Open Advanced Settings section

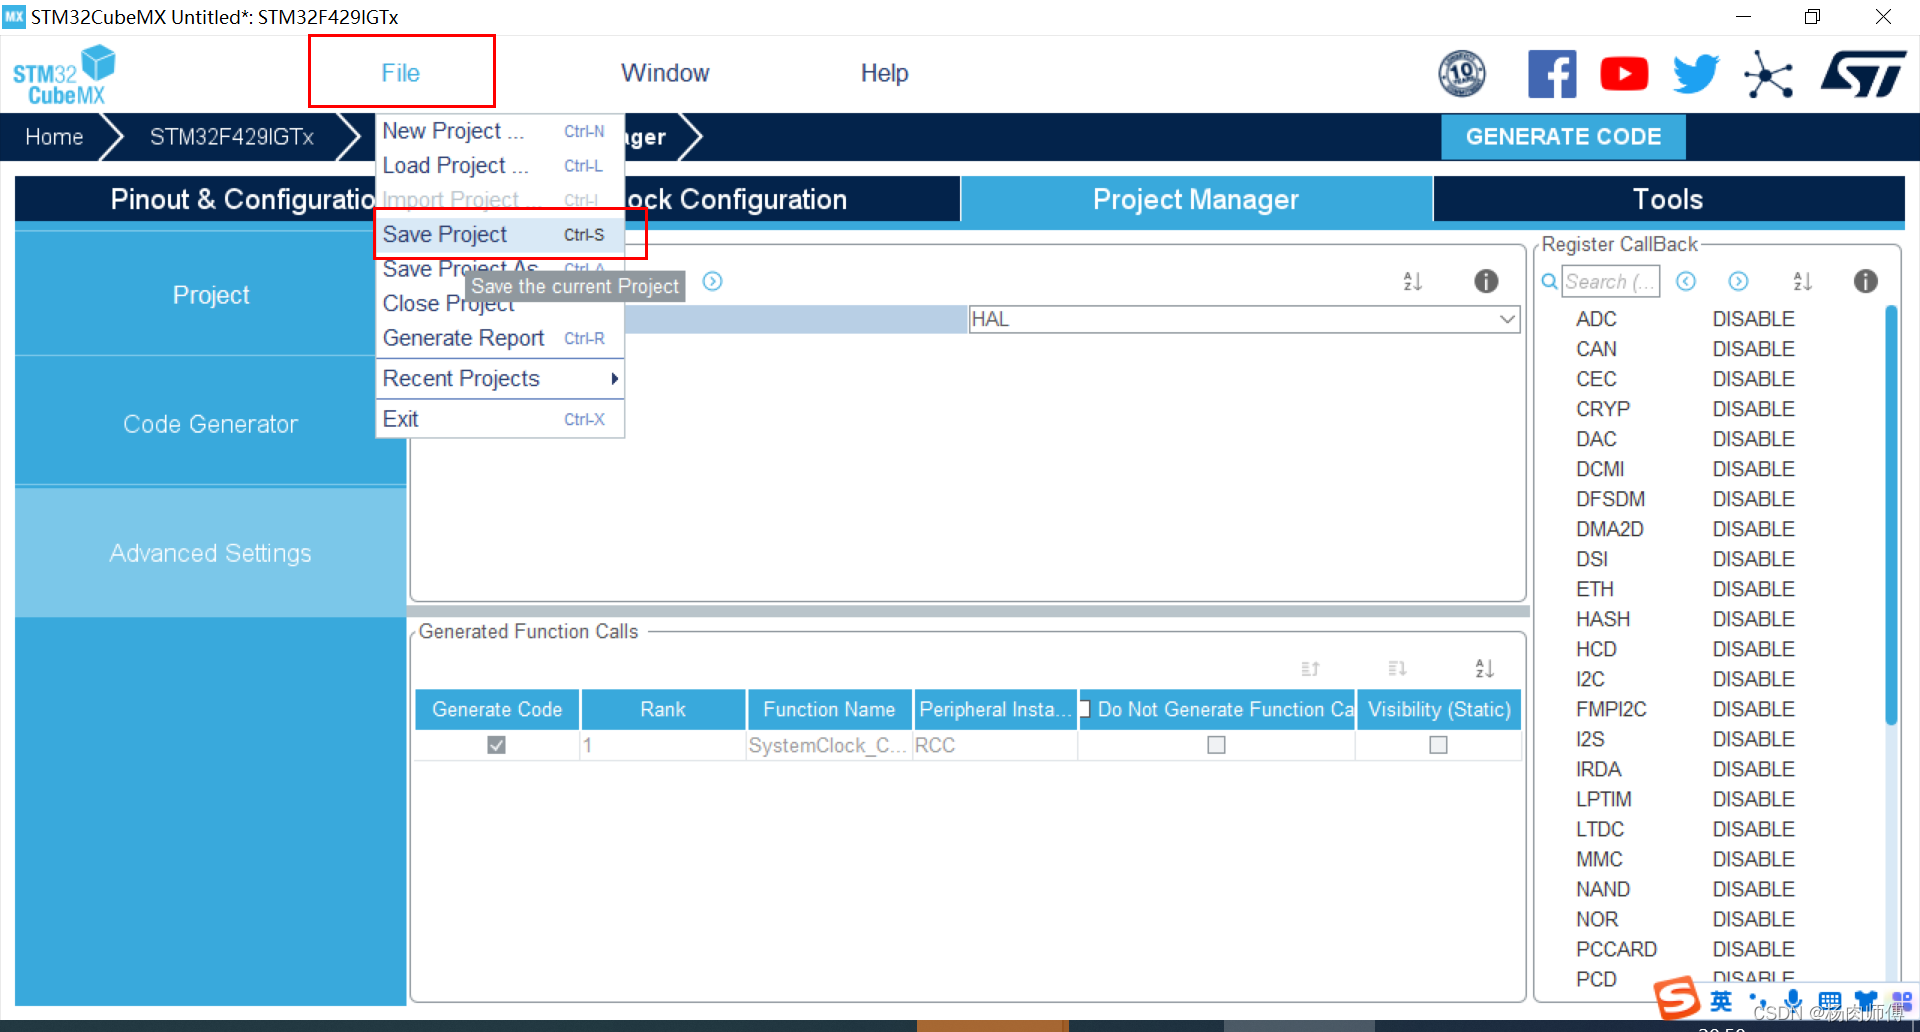210,553
